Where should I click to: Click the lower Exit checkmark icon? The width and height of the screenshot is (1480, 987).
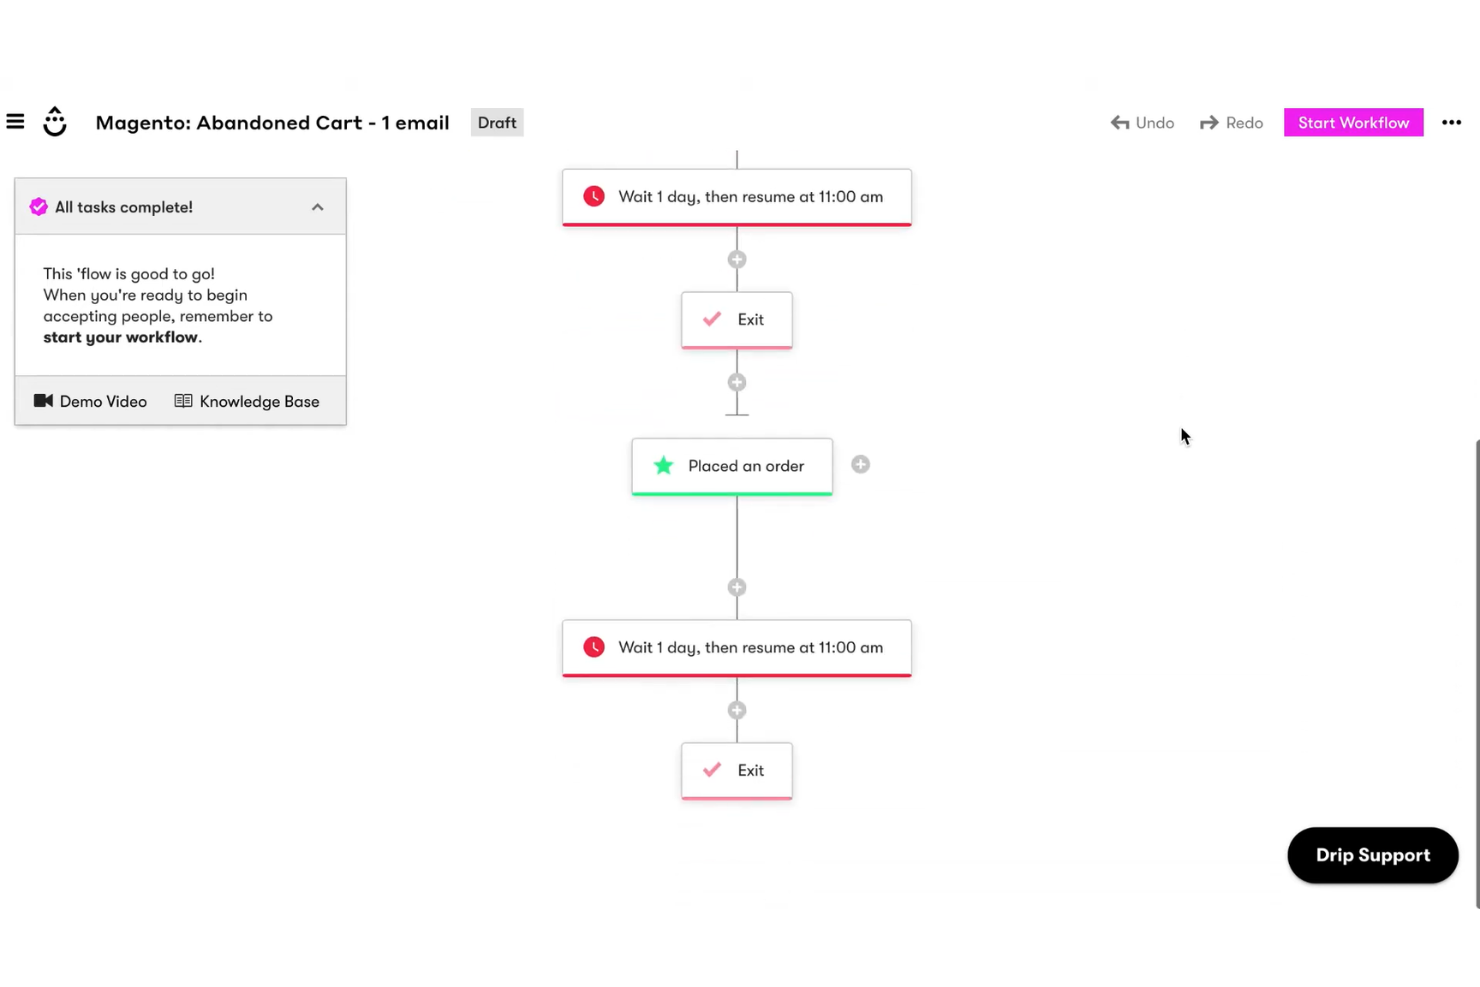click(x=712, y=770)
